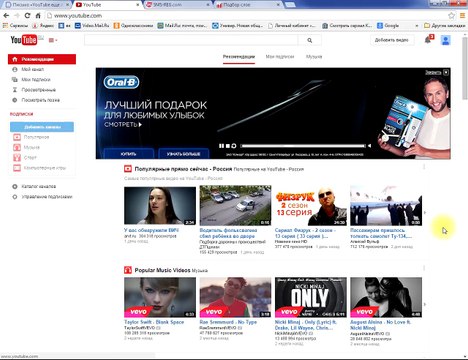
Task: Bookmark this page with the star
Action: click(451, 15)
